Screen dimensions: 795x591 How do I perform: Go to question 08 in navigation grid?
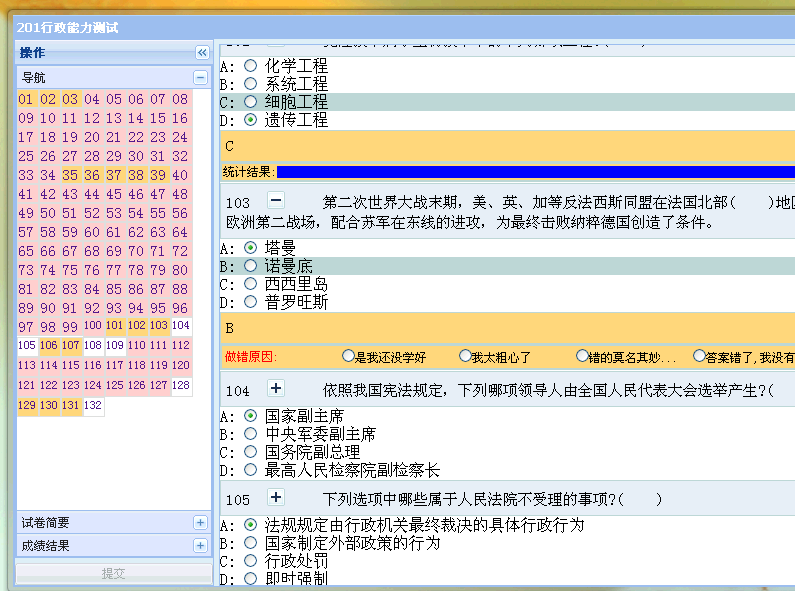(x=180, y=99)
